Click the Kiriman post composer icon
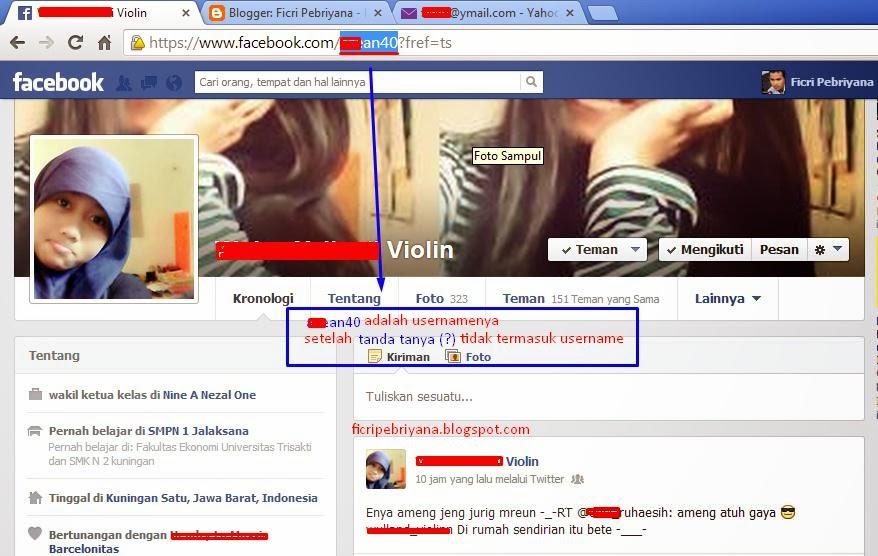 375,356
